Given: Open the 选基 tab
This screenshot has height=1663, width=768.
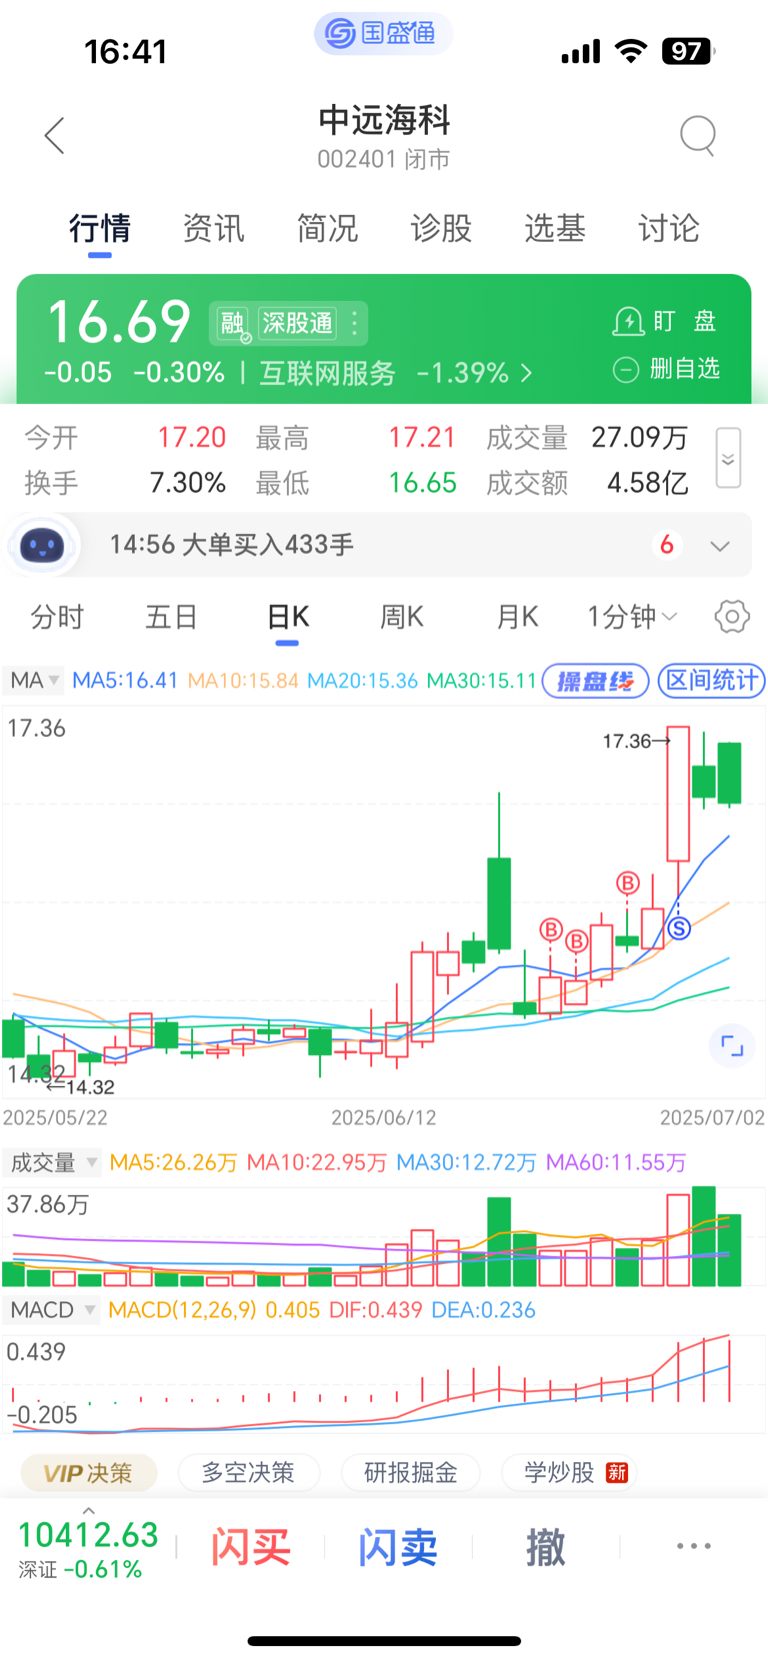Looking at the screenshot, I should click(555, 228).
